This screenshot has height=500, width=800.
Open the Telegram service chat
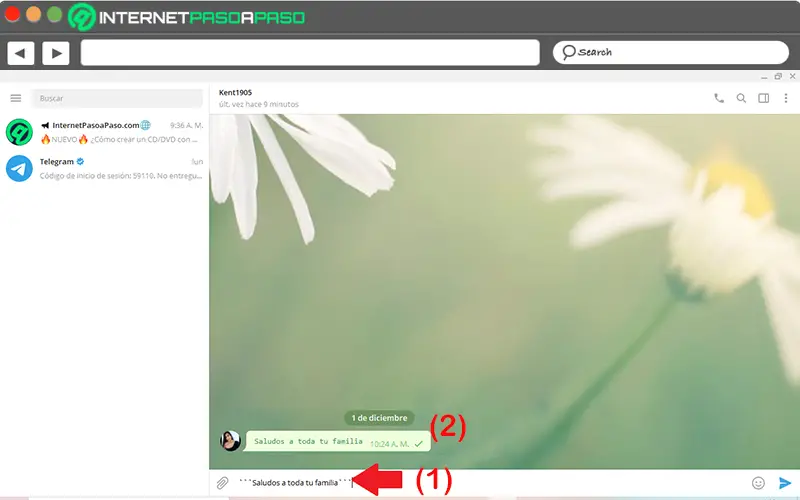(105, 168)
